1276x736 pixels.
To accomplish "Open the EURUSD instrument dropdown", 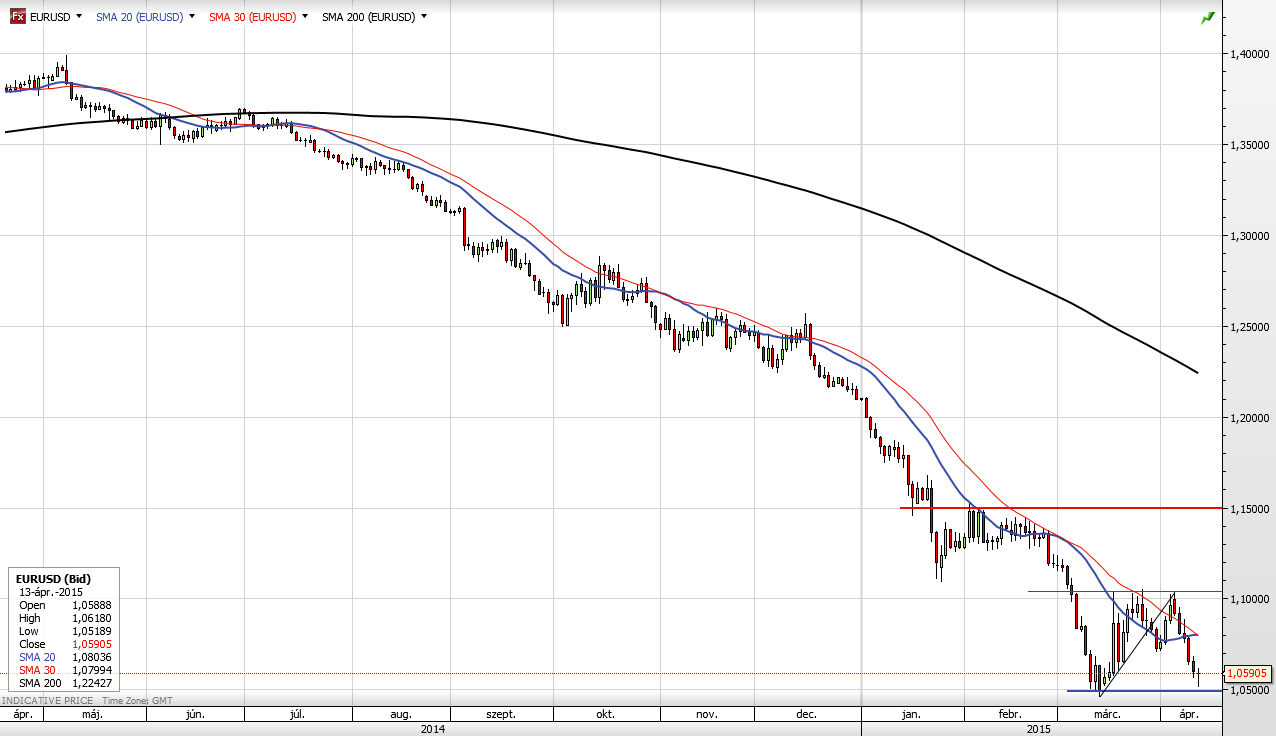I will point(79,17).
